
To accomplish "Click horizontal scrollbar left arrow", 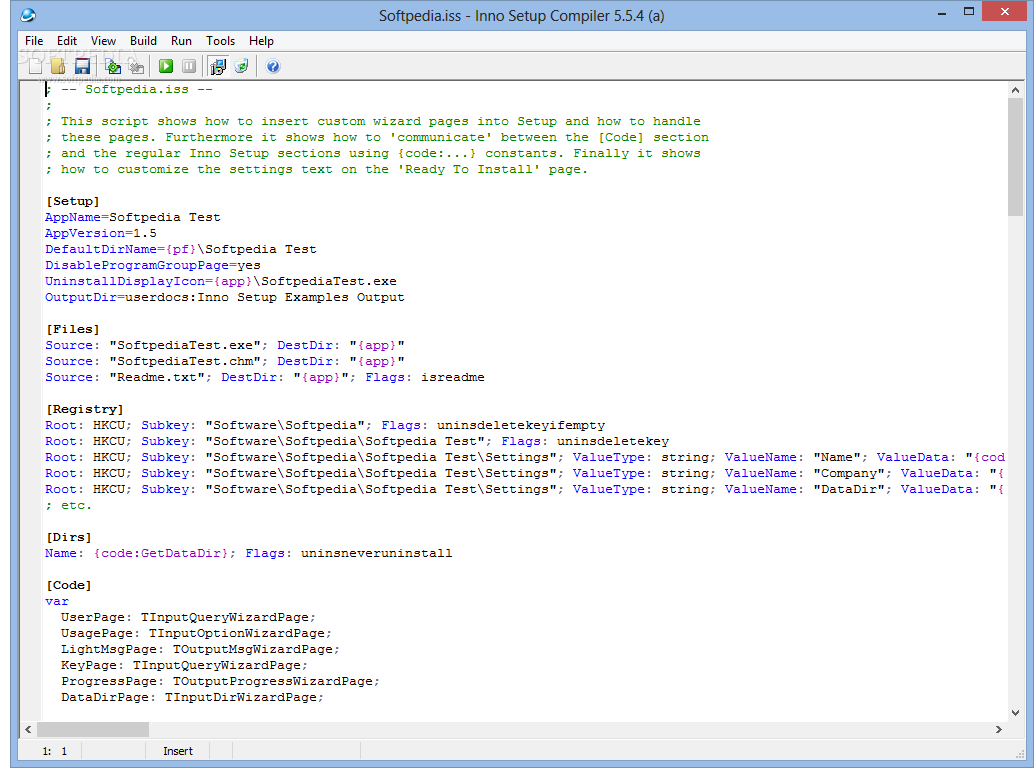I will click(x=28, y=729).
